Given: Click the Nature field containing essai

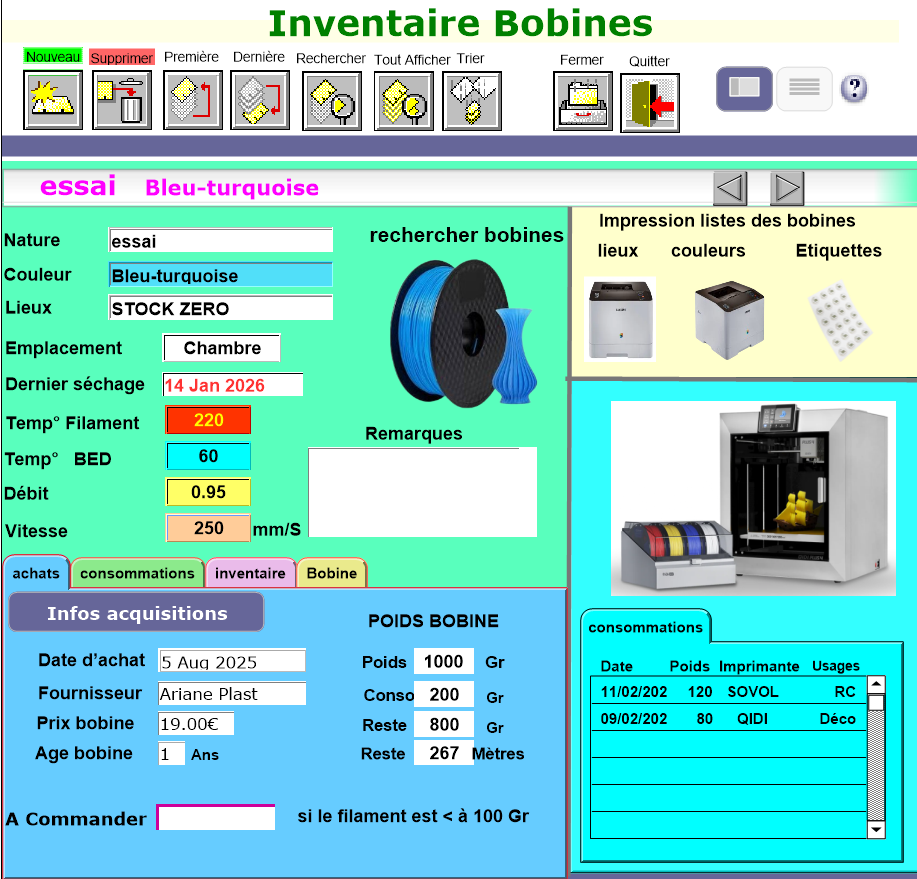Looking at the screenshot, I should point(221,240).
